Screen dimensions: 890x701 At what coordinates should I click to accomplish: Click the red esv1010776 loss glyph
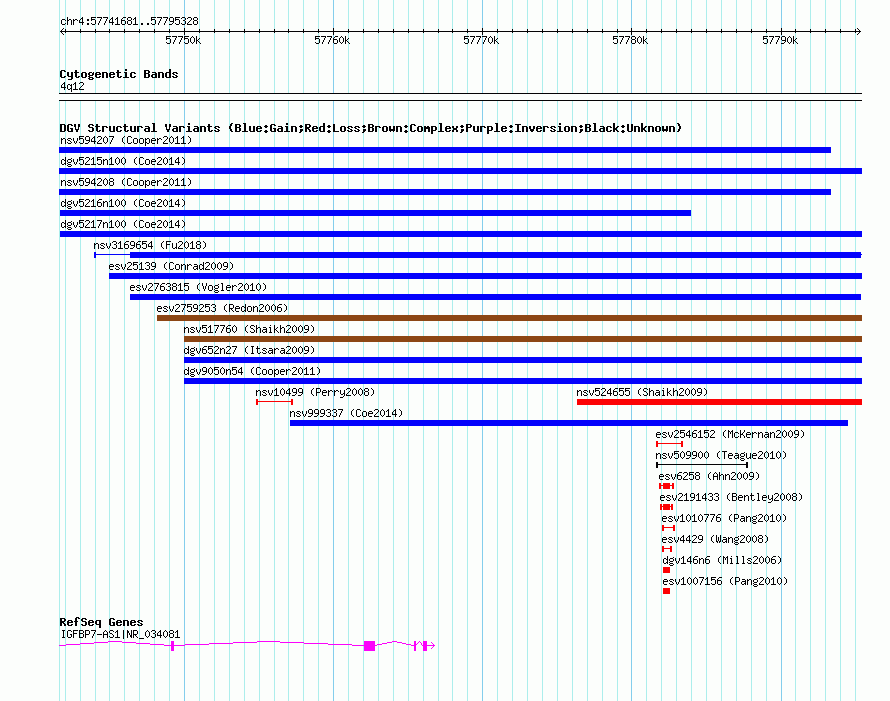(x=669, y=528)
